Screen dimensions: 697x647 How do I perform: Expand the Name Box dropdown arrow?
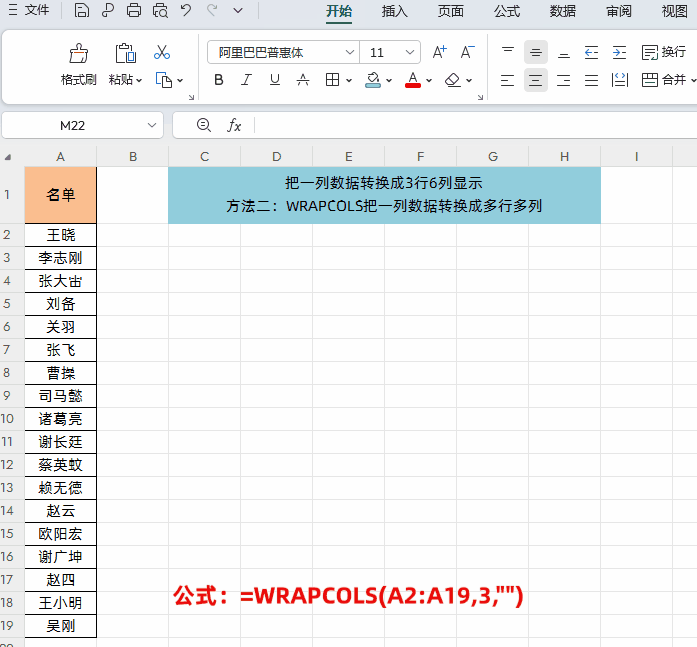(152, 125)
